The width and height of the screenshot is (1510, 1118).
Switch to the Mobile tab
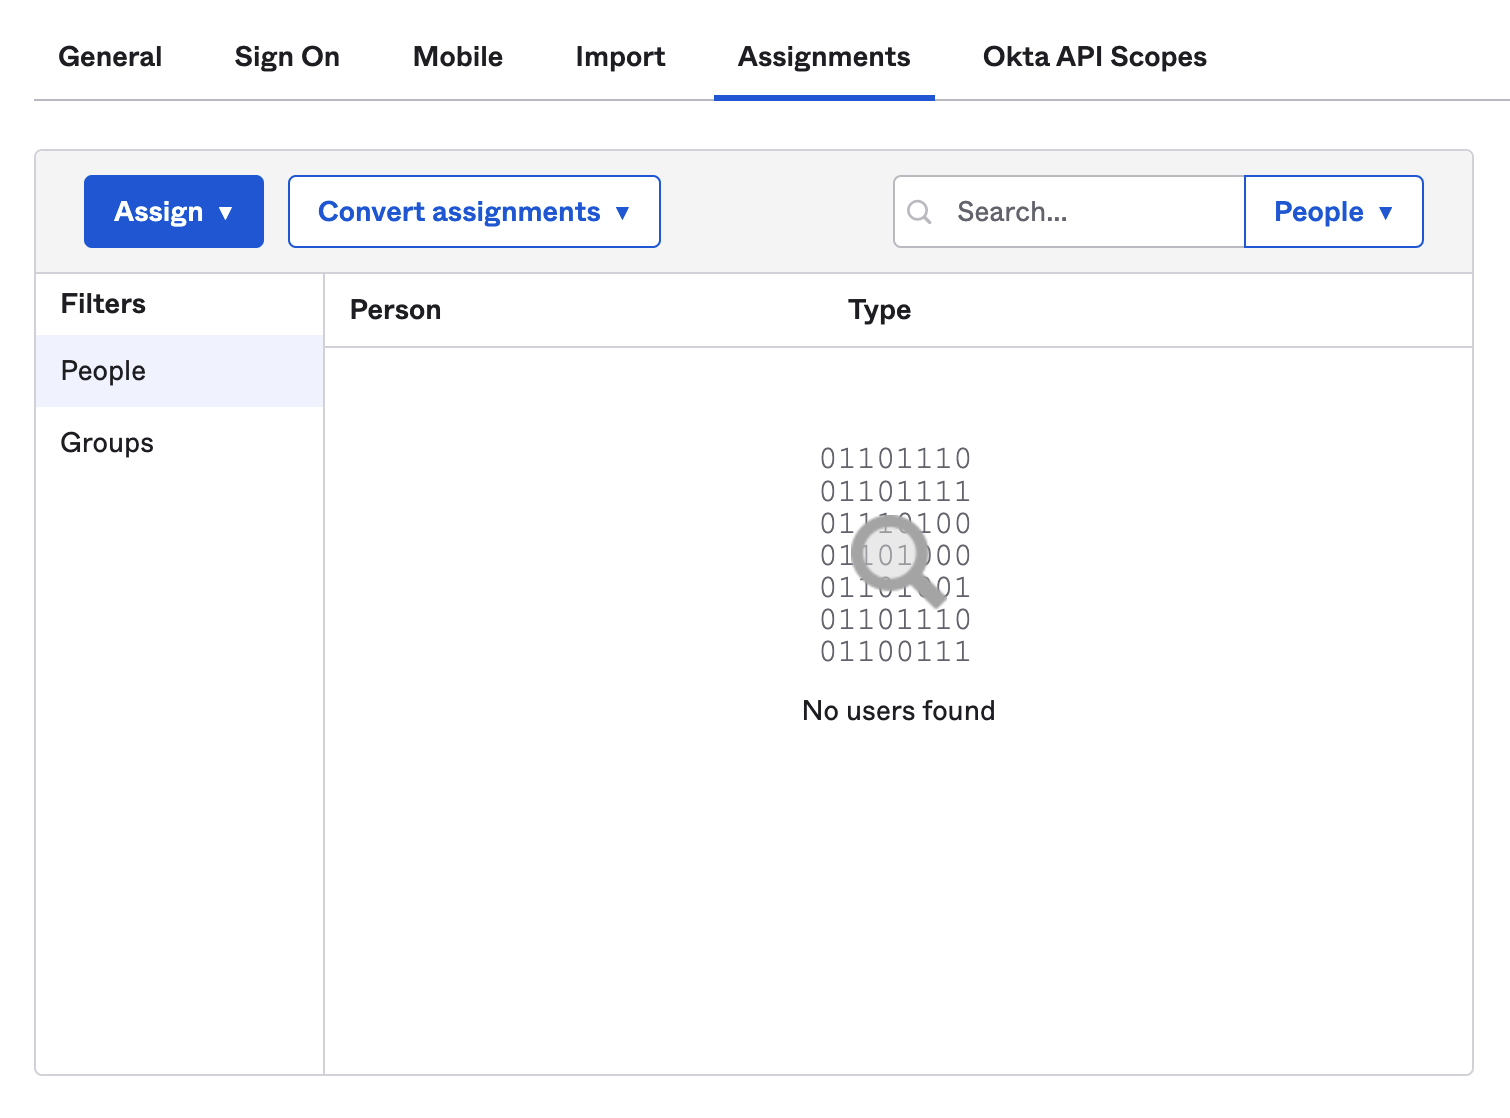457,57
